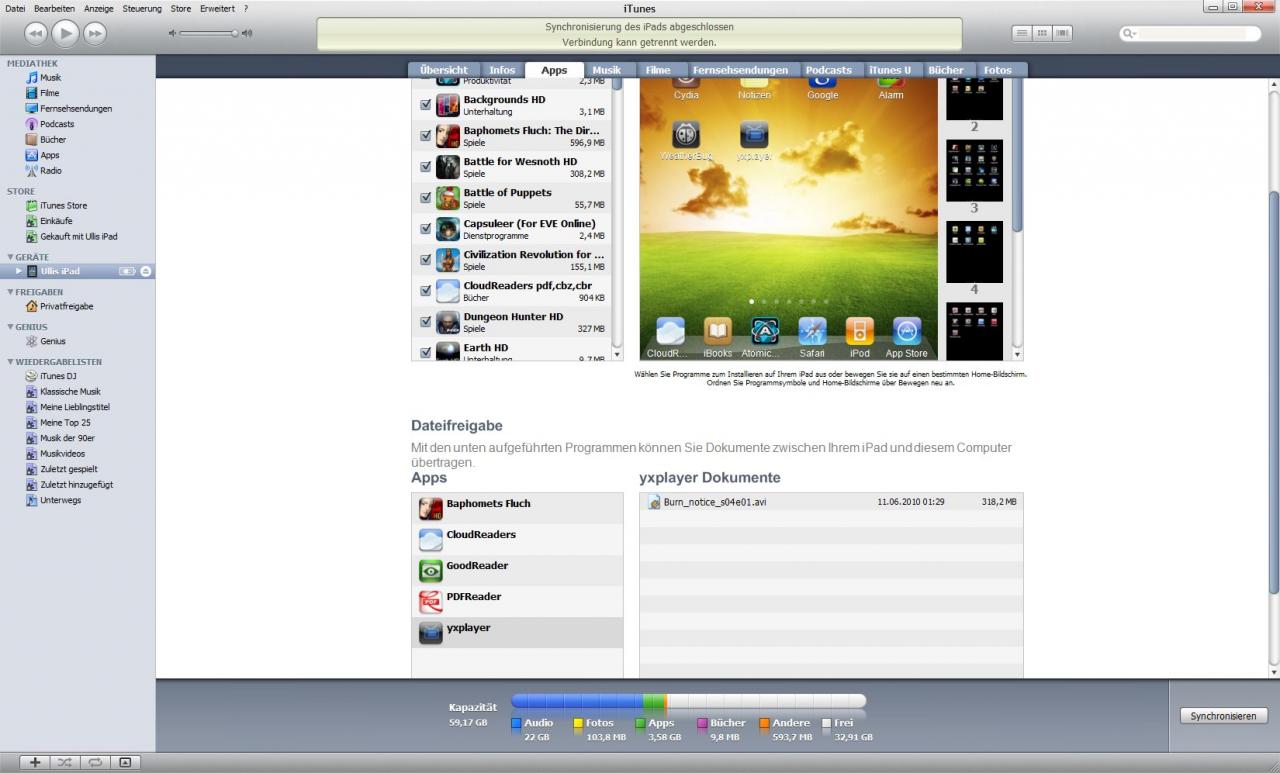Switch to the Musik tab

pos(606,70)
